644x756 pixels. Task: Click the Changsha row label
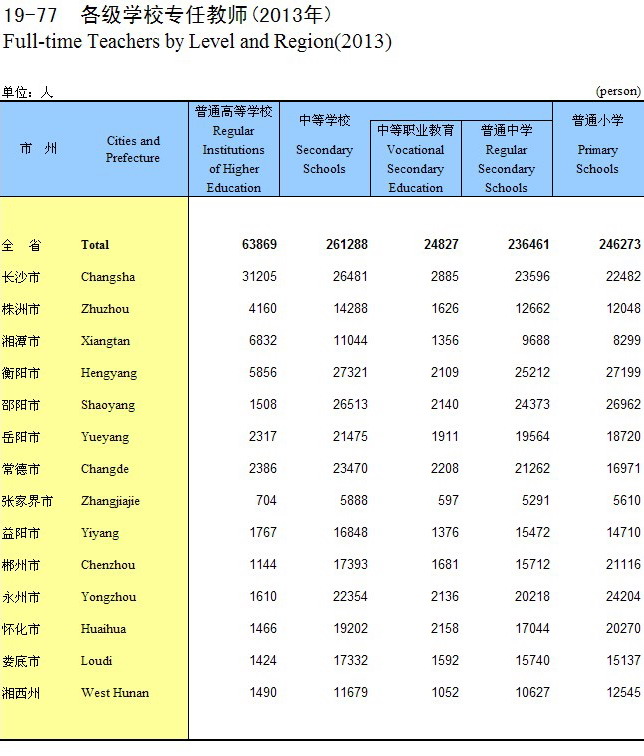click(x=108, y=277)
